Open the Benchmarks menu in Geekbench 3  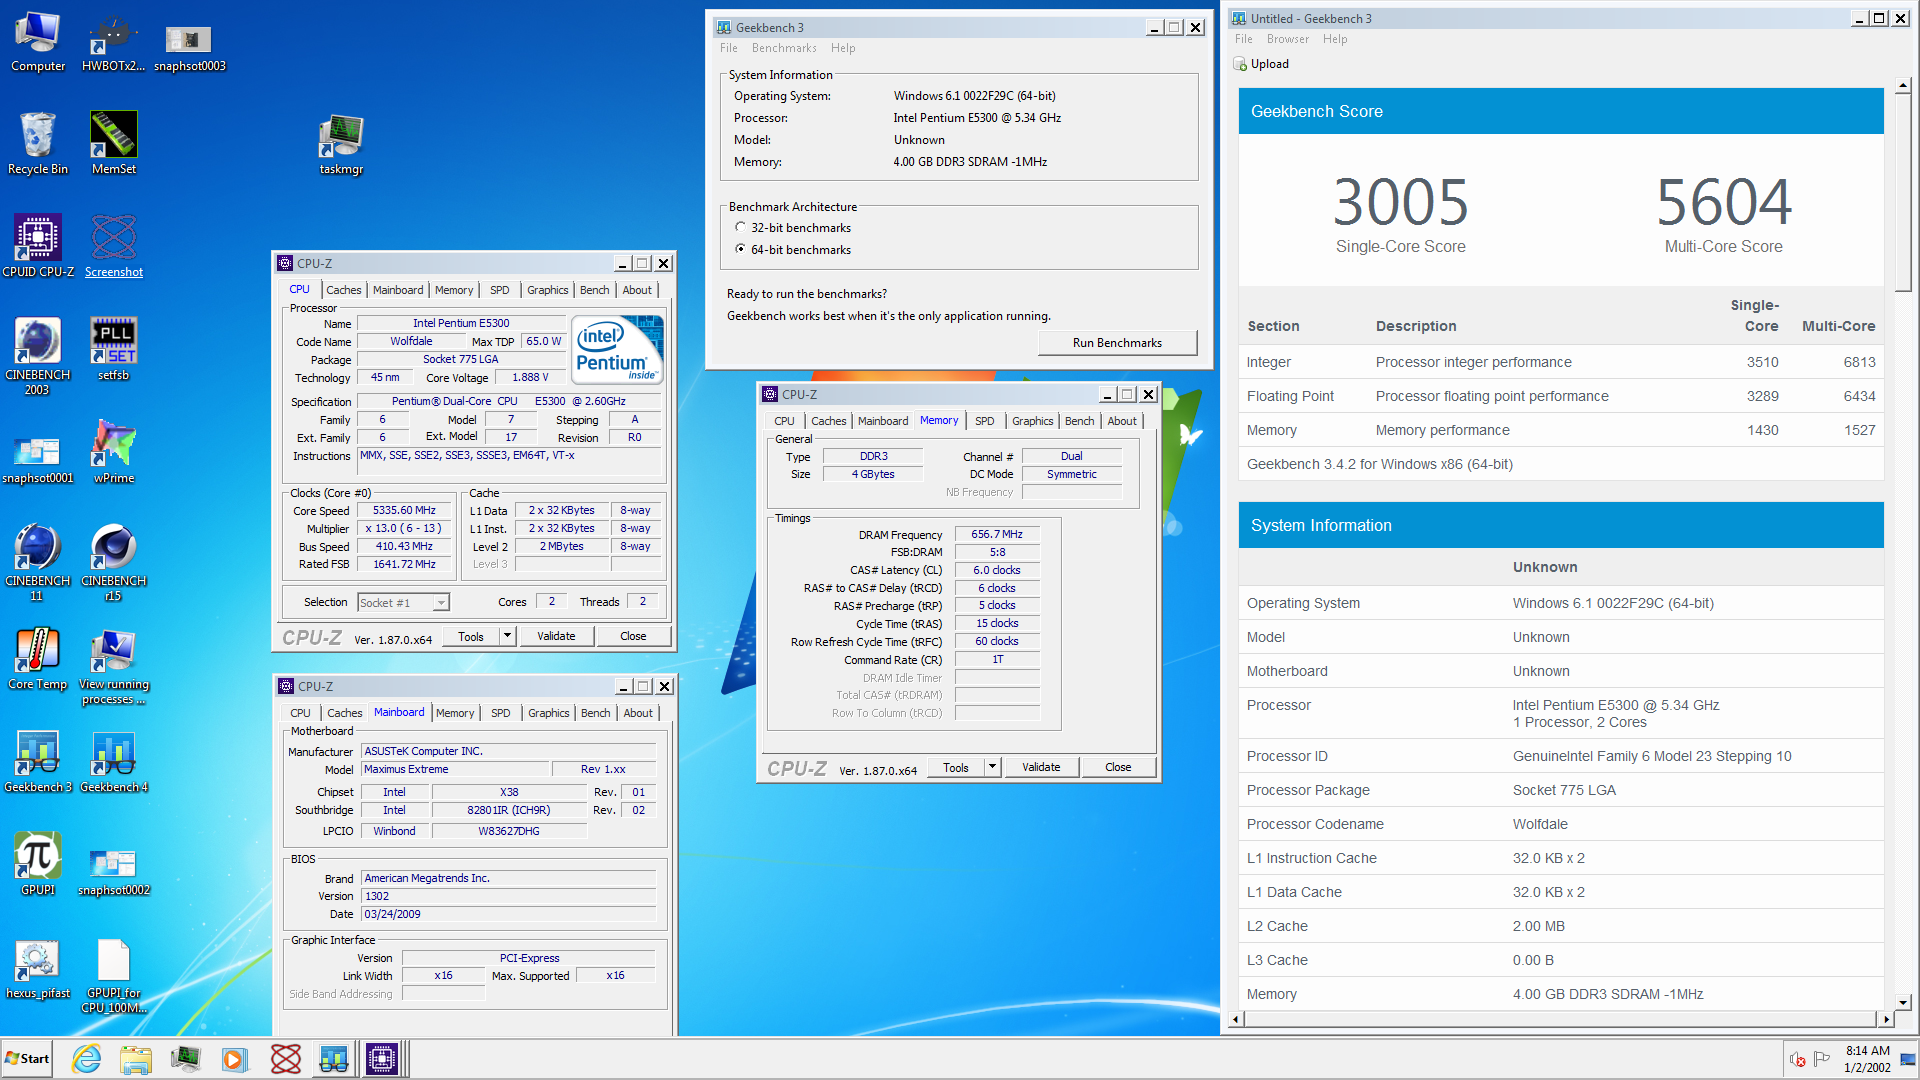784,48
